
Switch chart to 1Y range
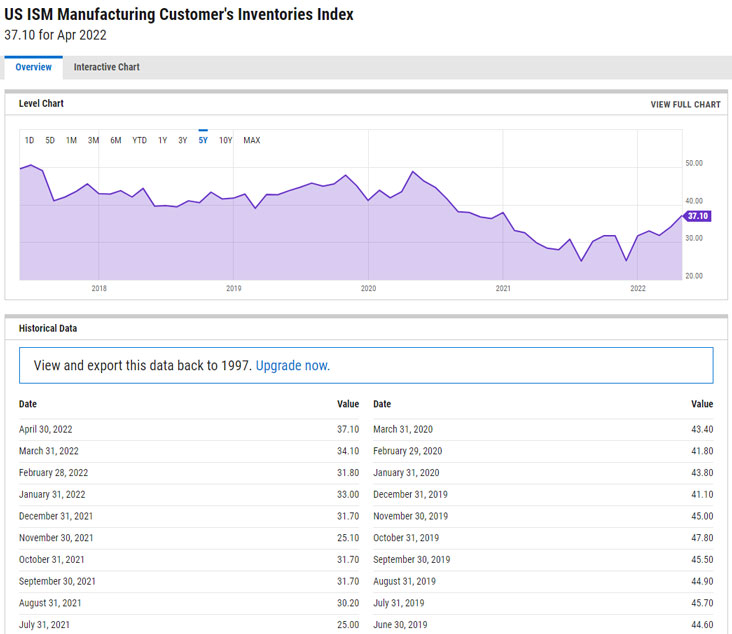point(162,140)
